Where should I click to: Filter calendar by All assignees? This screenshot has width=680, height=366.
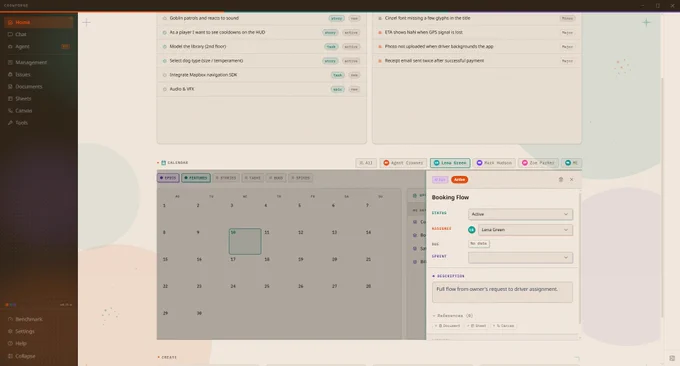[366, 163]
